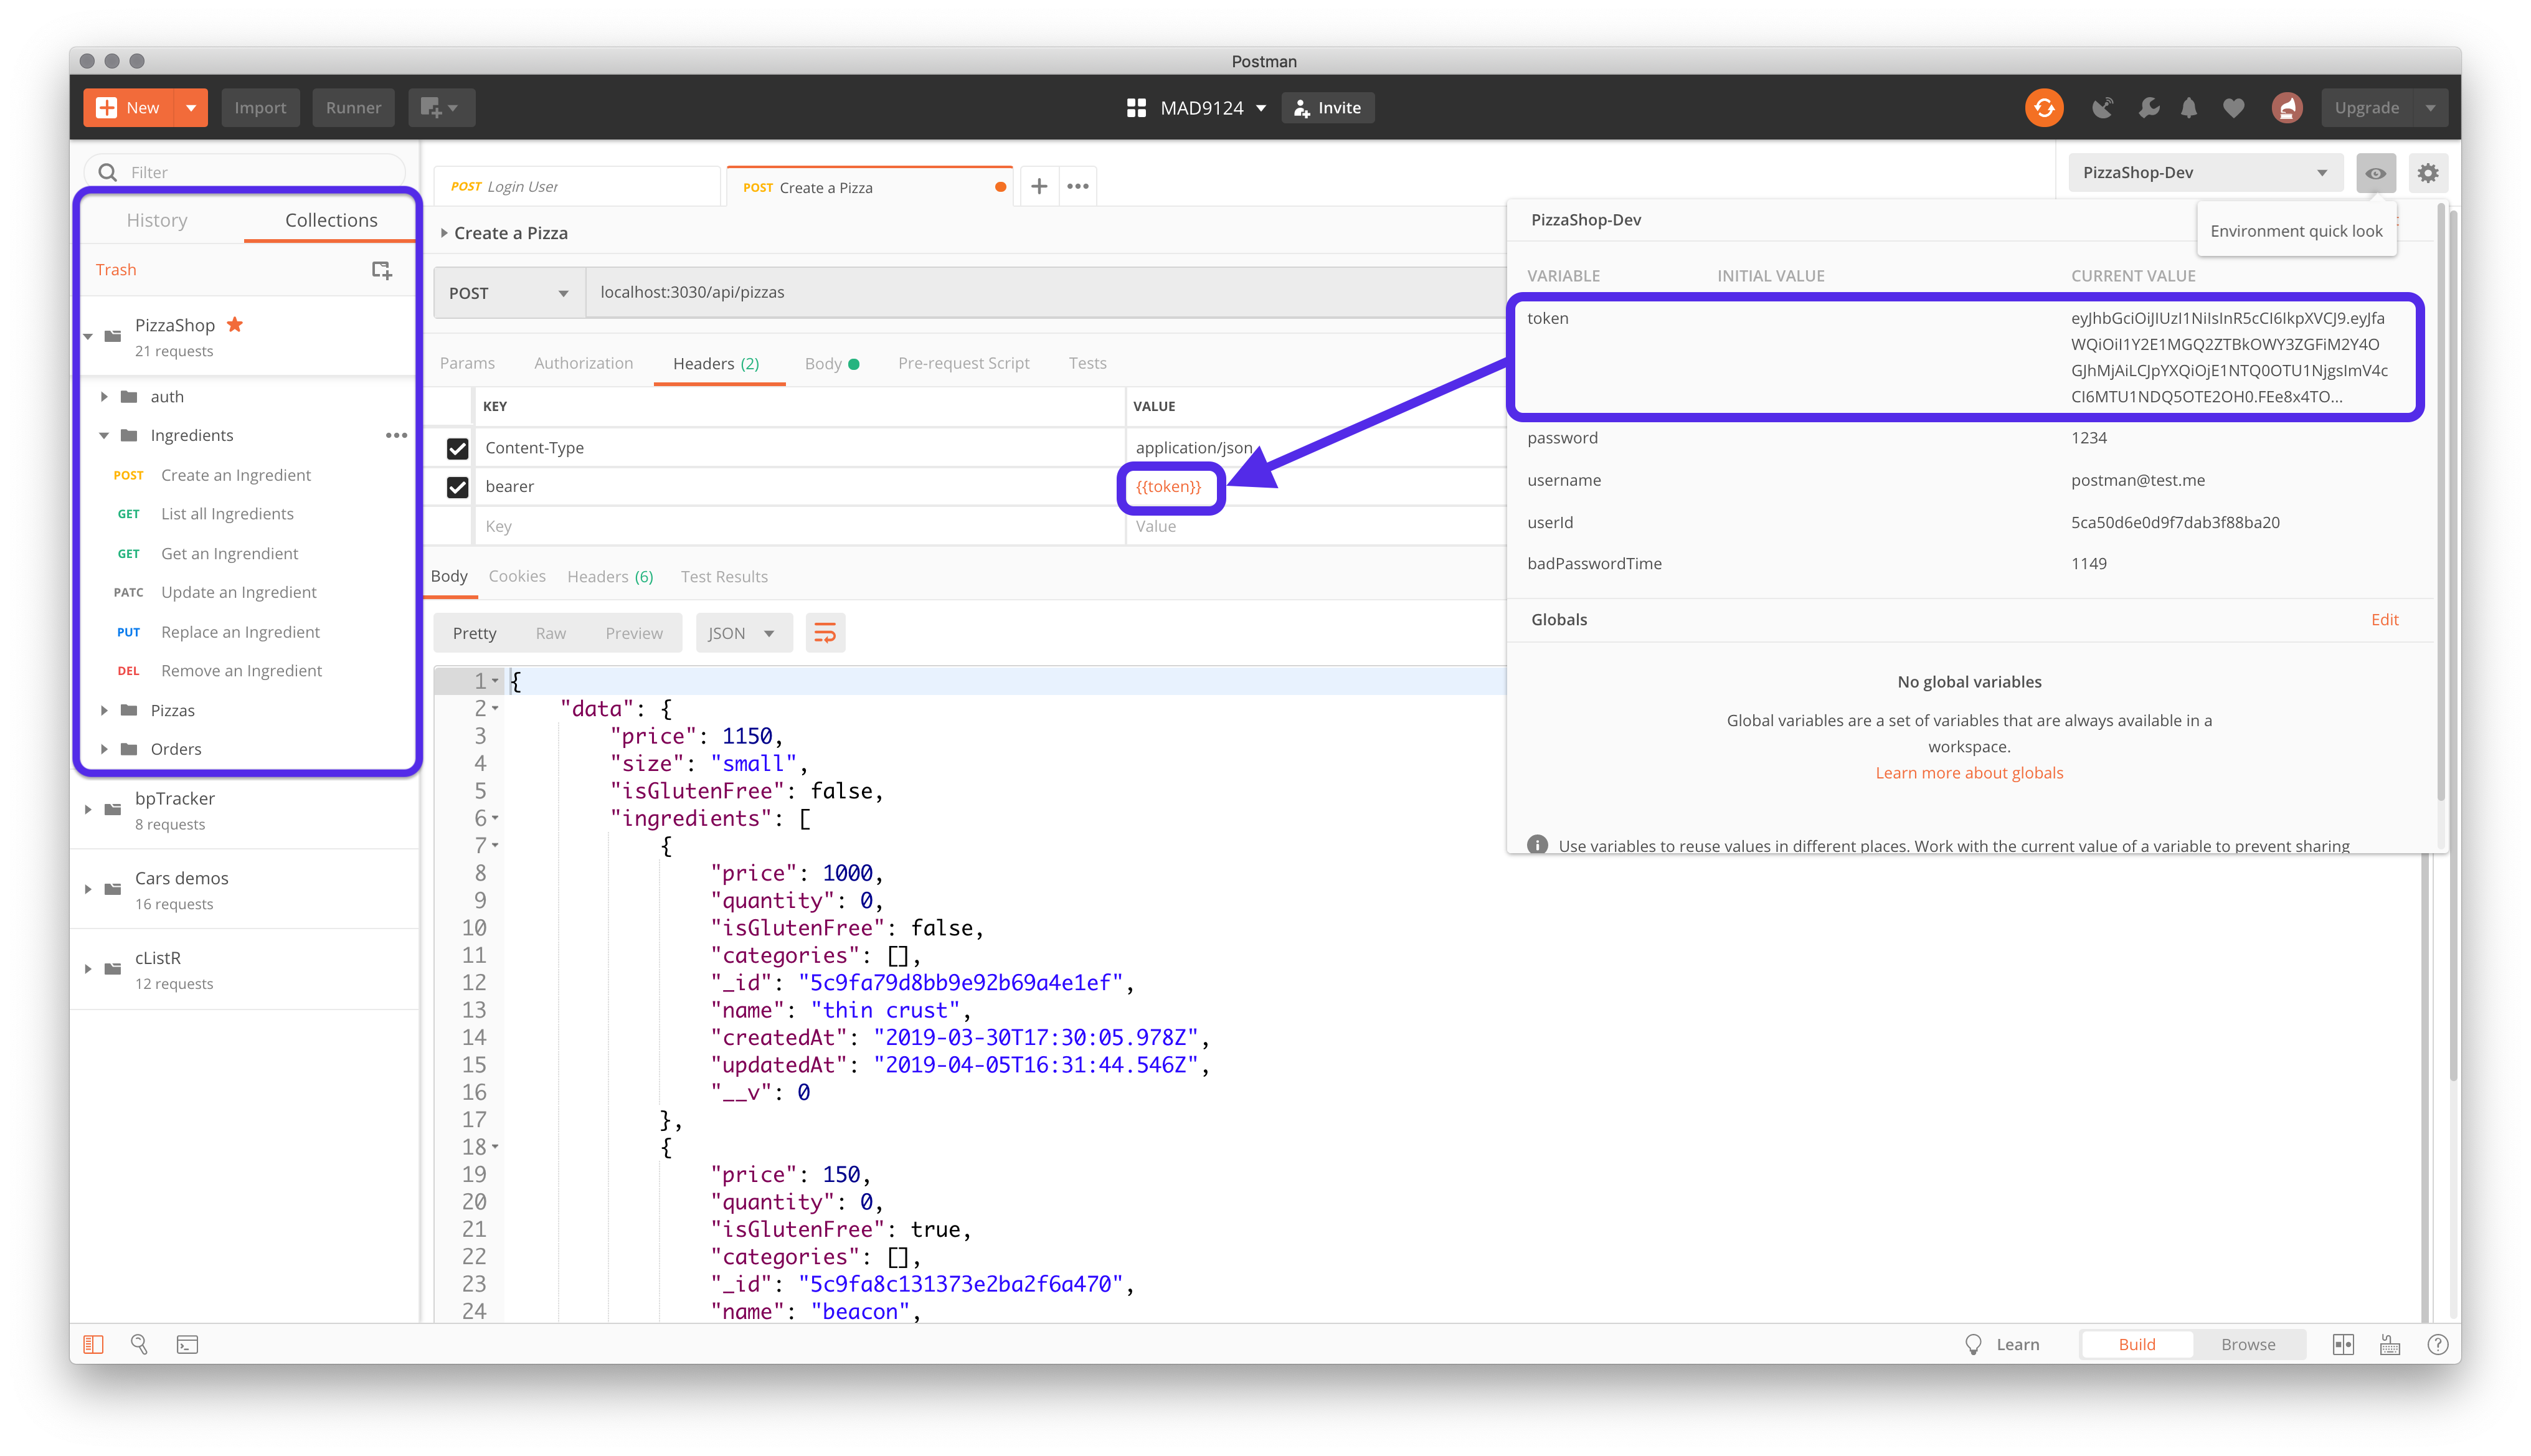Click the collections Filter field
Viewport: 2531px width, 1456px height.
click(245, 172)
